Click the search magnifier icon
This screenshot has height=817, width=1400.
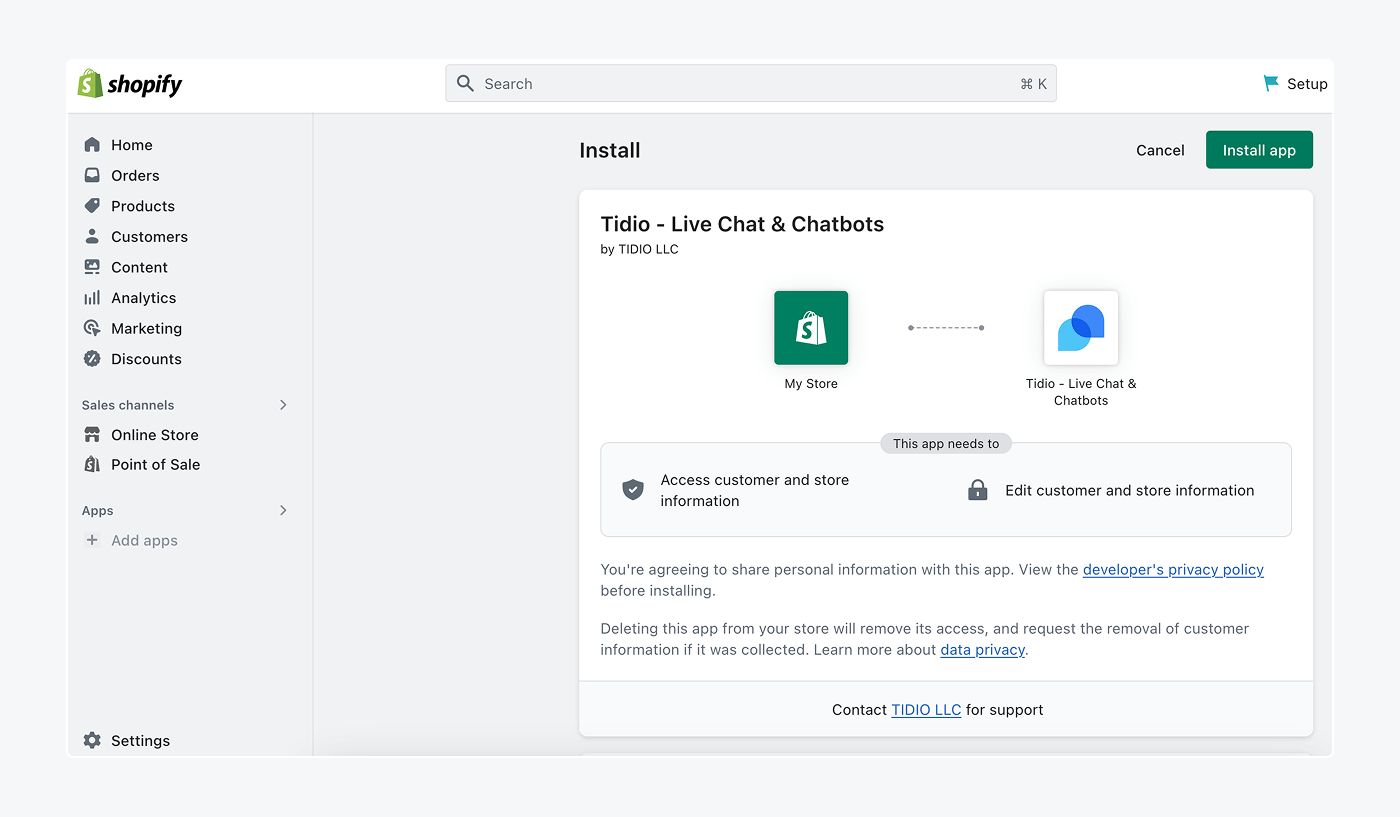pyautogui.click(x=465, y=84)
